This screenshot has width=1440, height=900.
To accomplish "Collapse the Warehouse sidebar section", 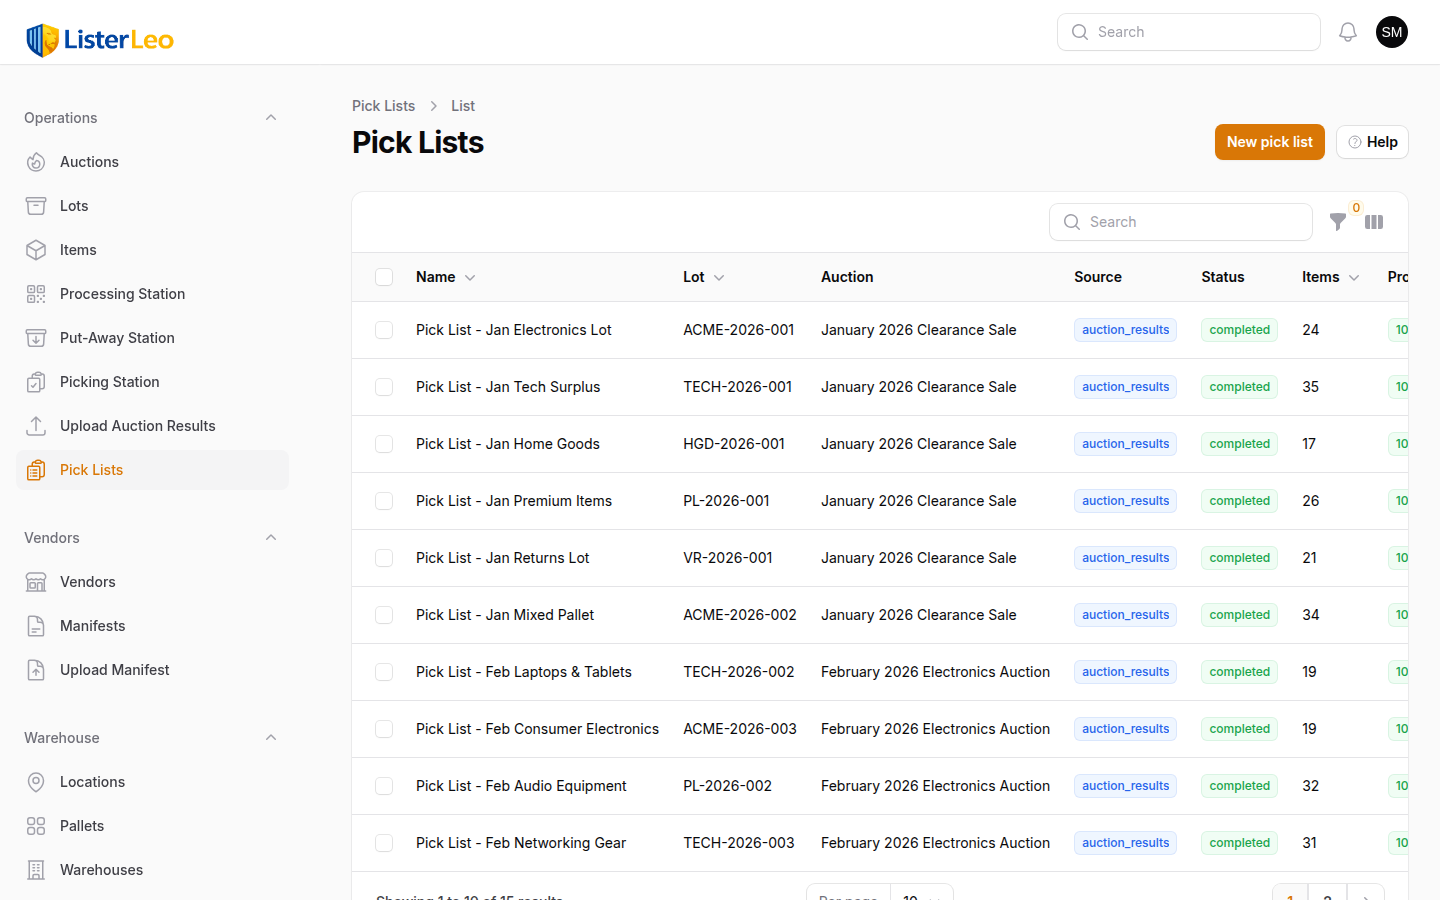I will (270, 737).
